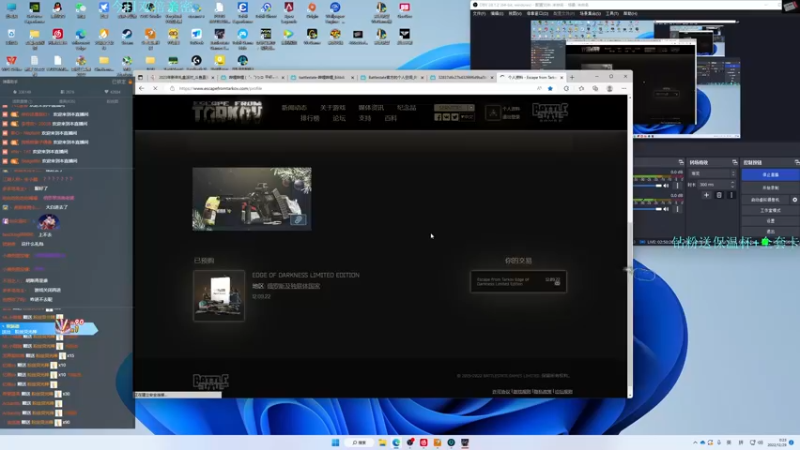Open the browser profile avatar icon
This screenshot has height=450, width=800.
tap(610, 88)
